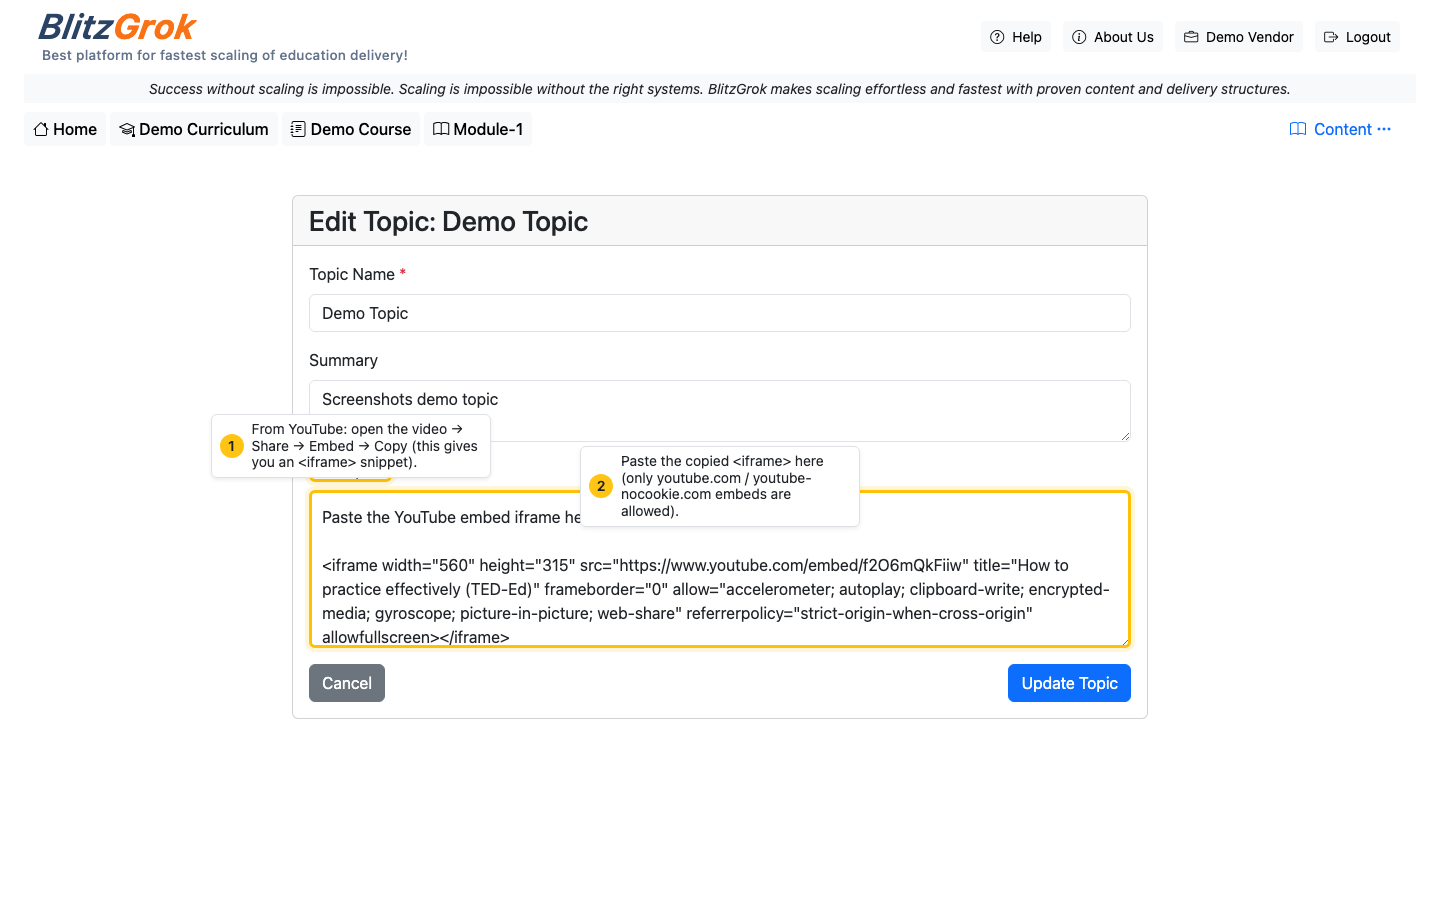The image size is (1440, 900).
Task: Click the Demo Course document icon
Action: 296,129
